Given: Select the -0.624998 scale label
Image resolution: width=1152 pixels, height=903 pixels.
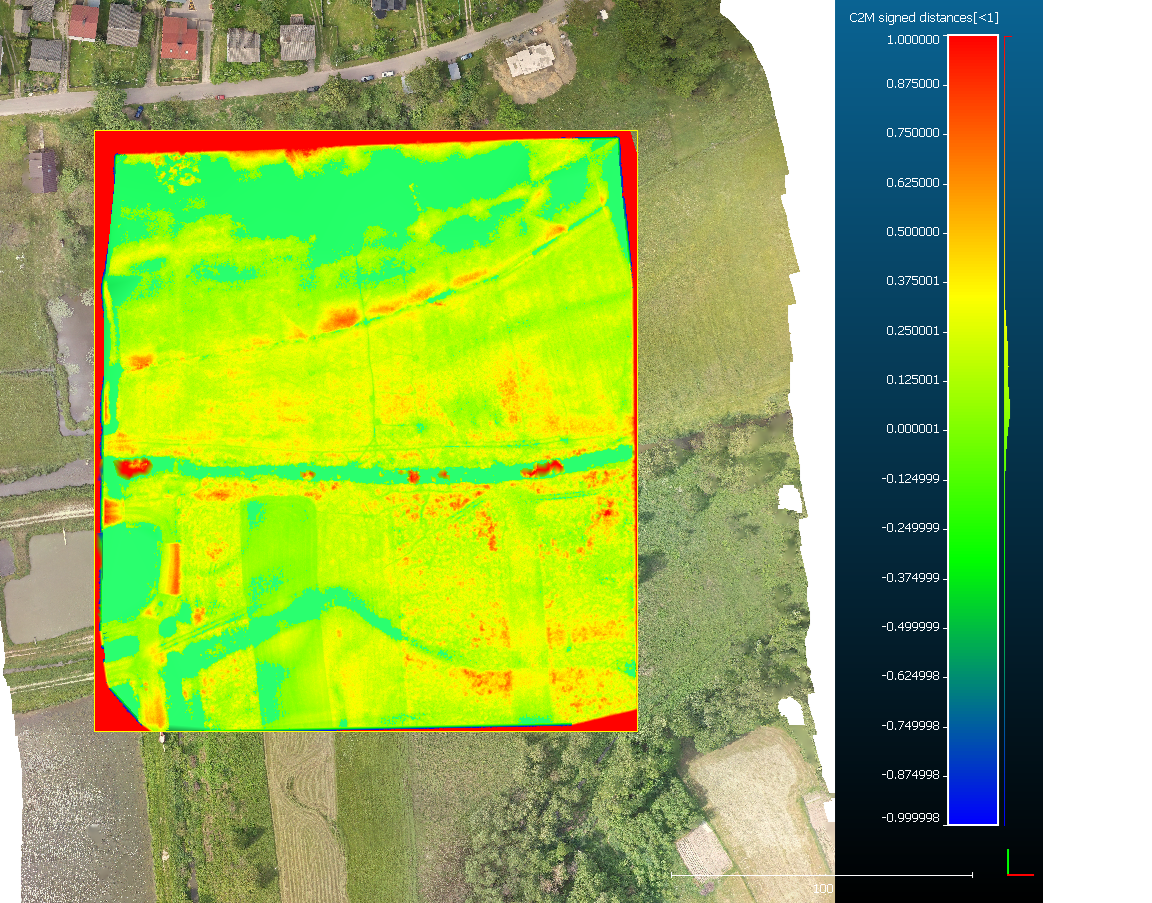Looking at the screenshot, I should click(x=910, y=676).
